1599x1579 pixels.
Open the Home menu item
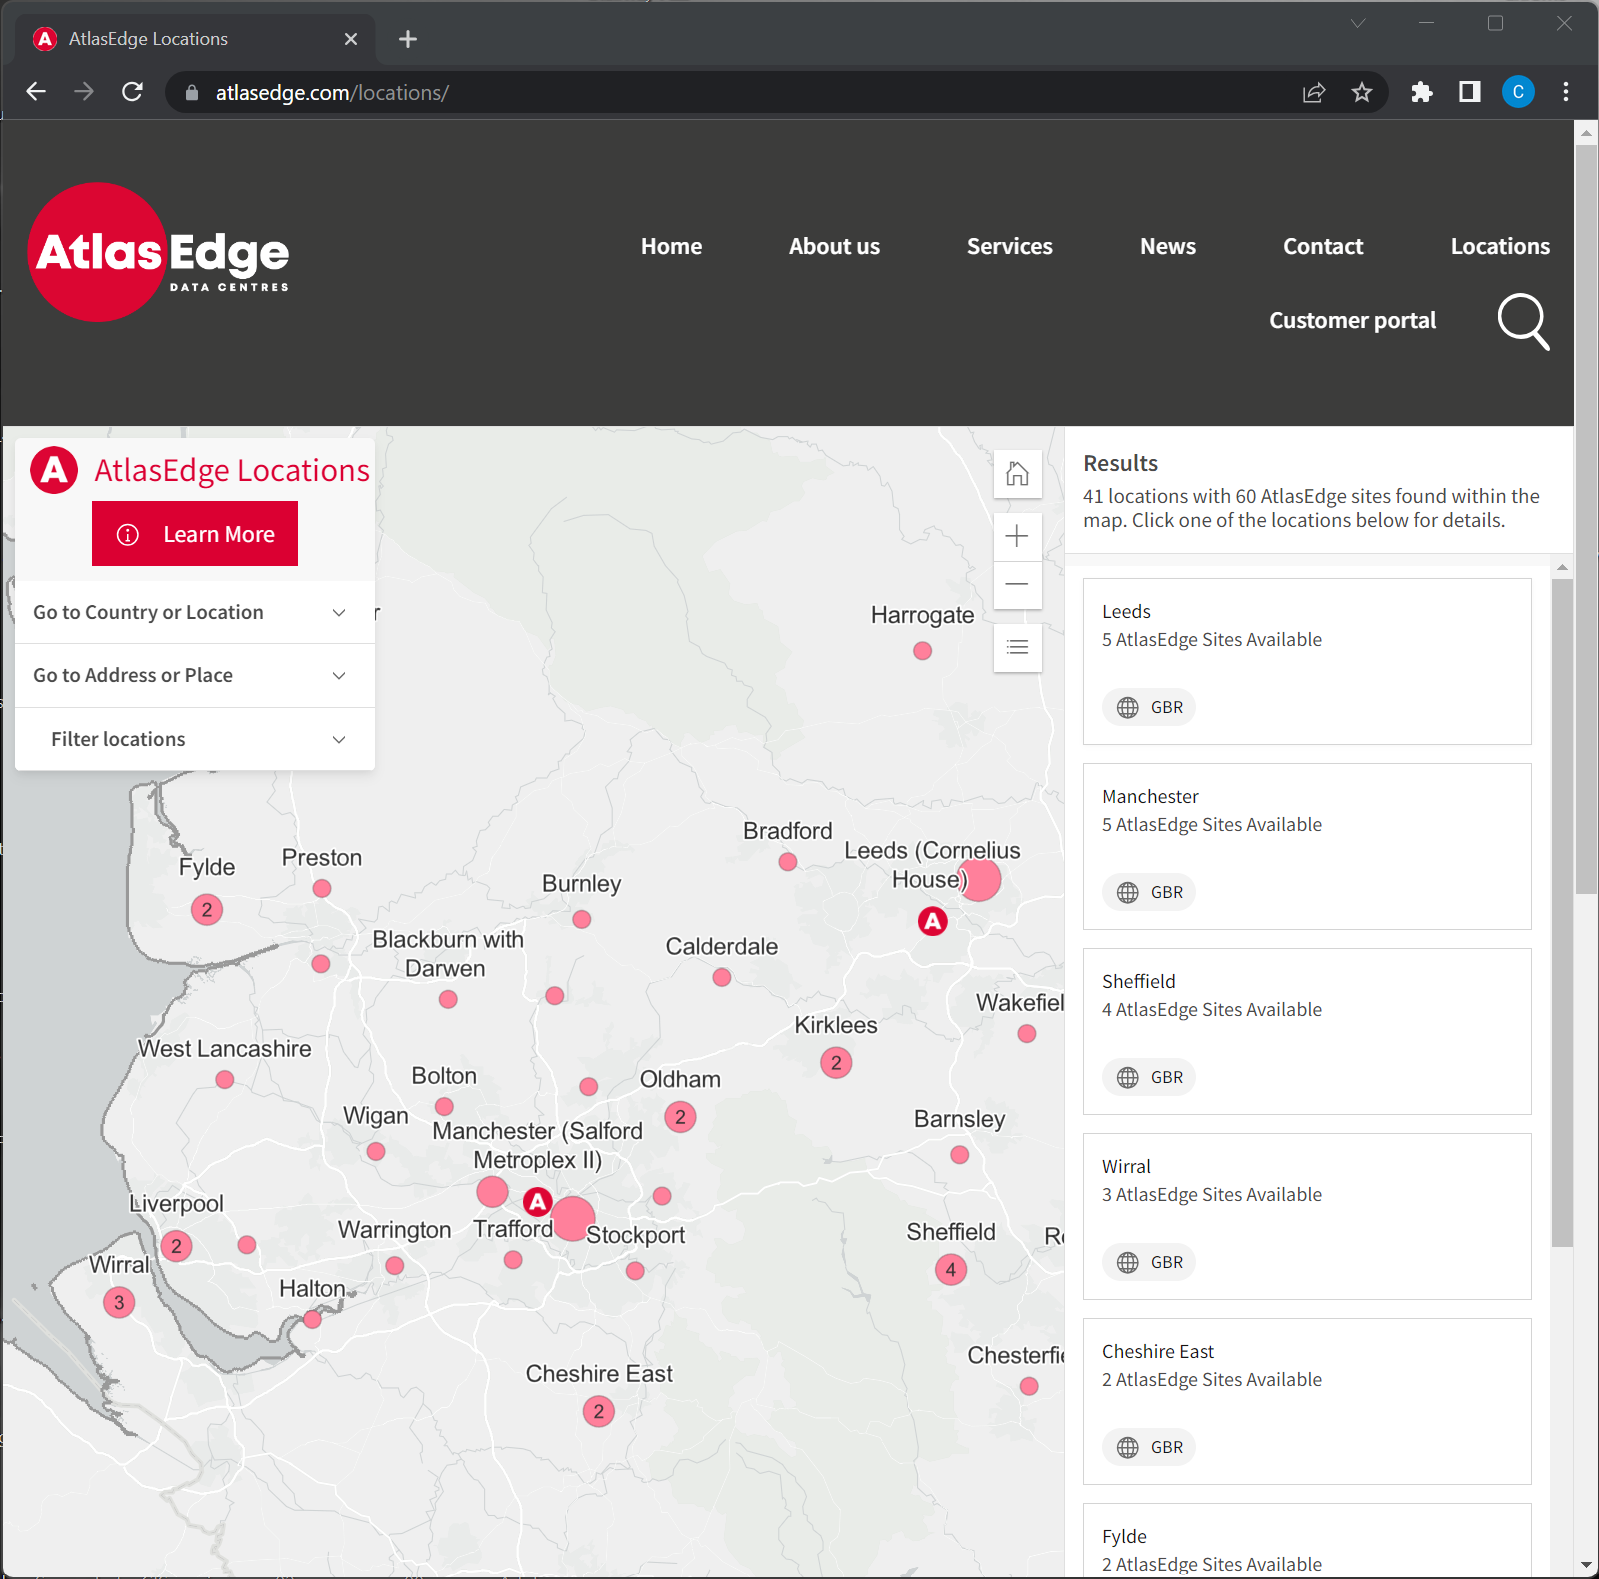click(x=671, y=246)
